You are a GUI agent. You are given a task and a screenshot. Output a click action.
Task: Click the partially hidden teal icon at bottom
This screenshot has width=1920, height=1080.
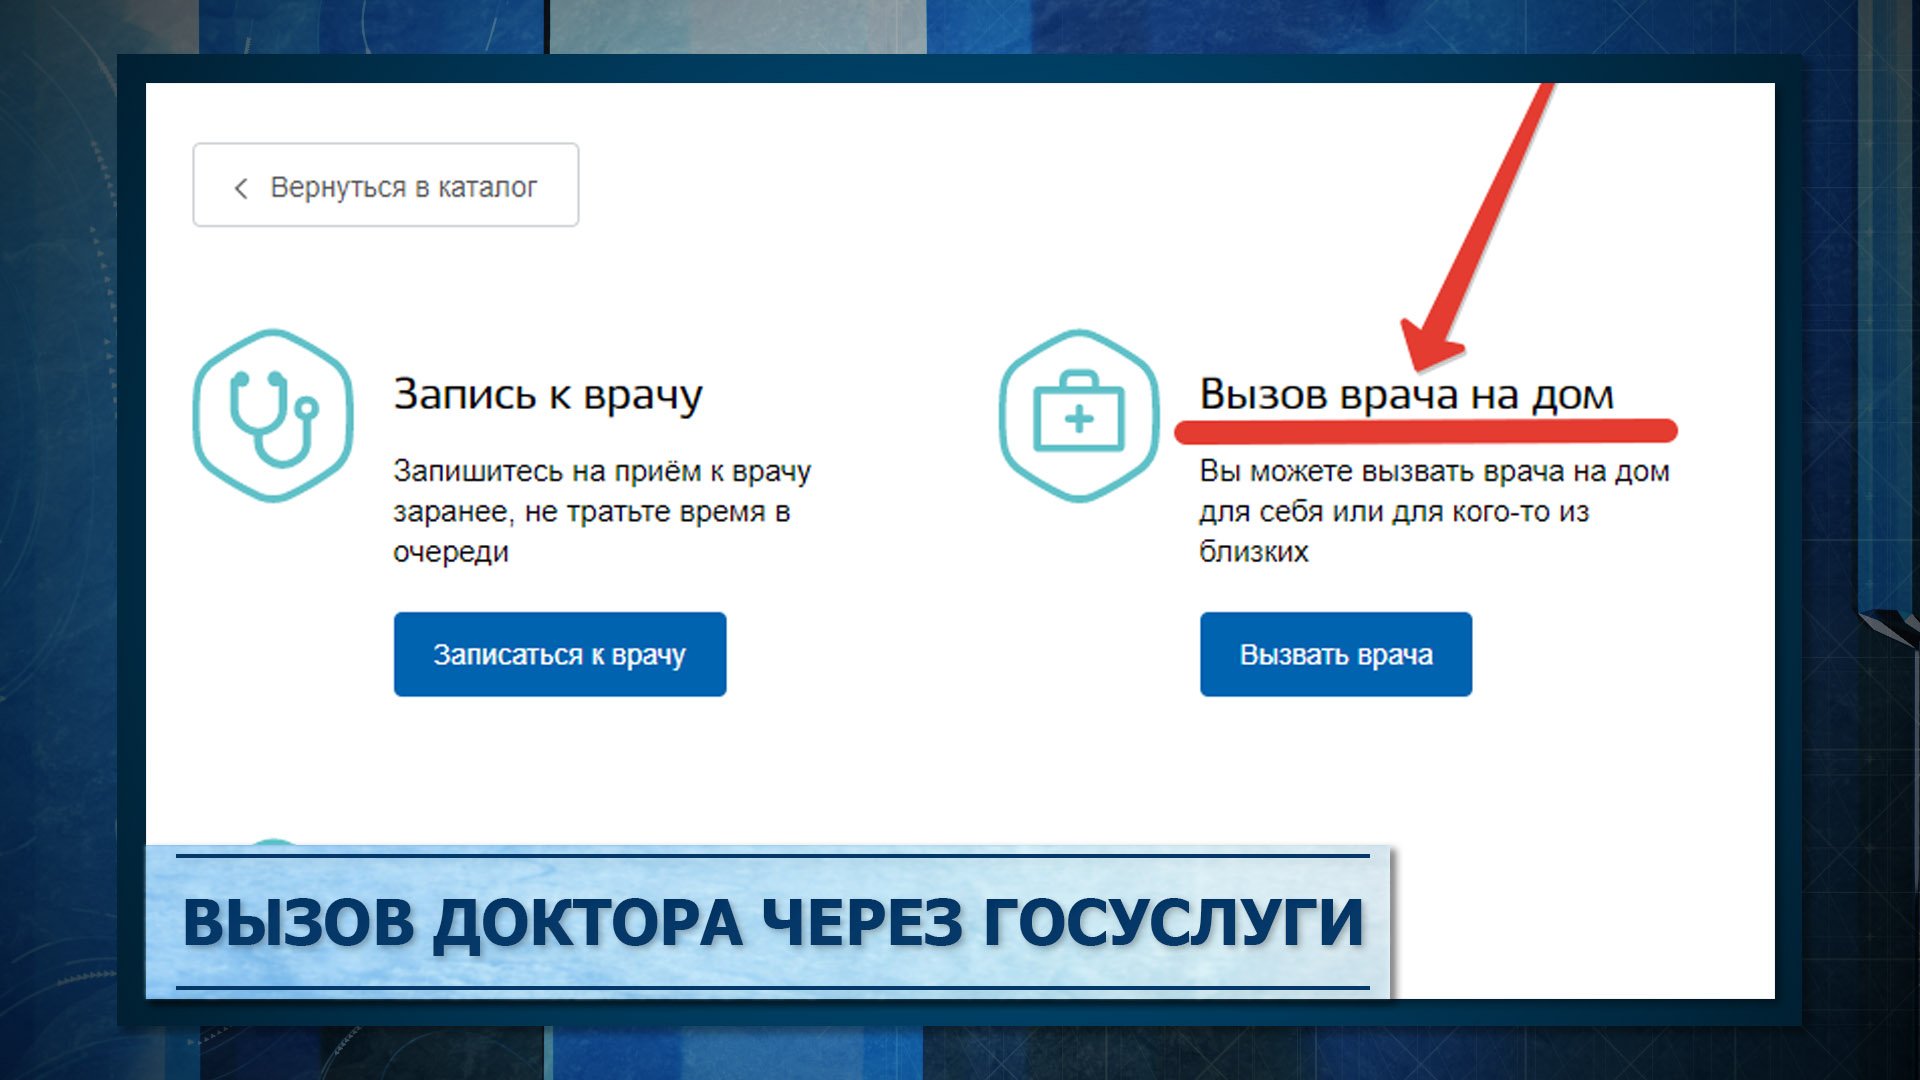click(272, 843)
